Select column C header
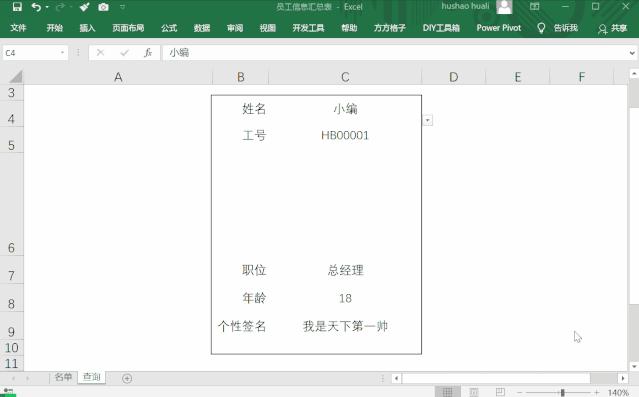Screen dimensions: 639x397 point(345,77)
